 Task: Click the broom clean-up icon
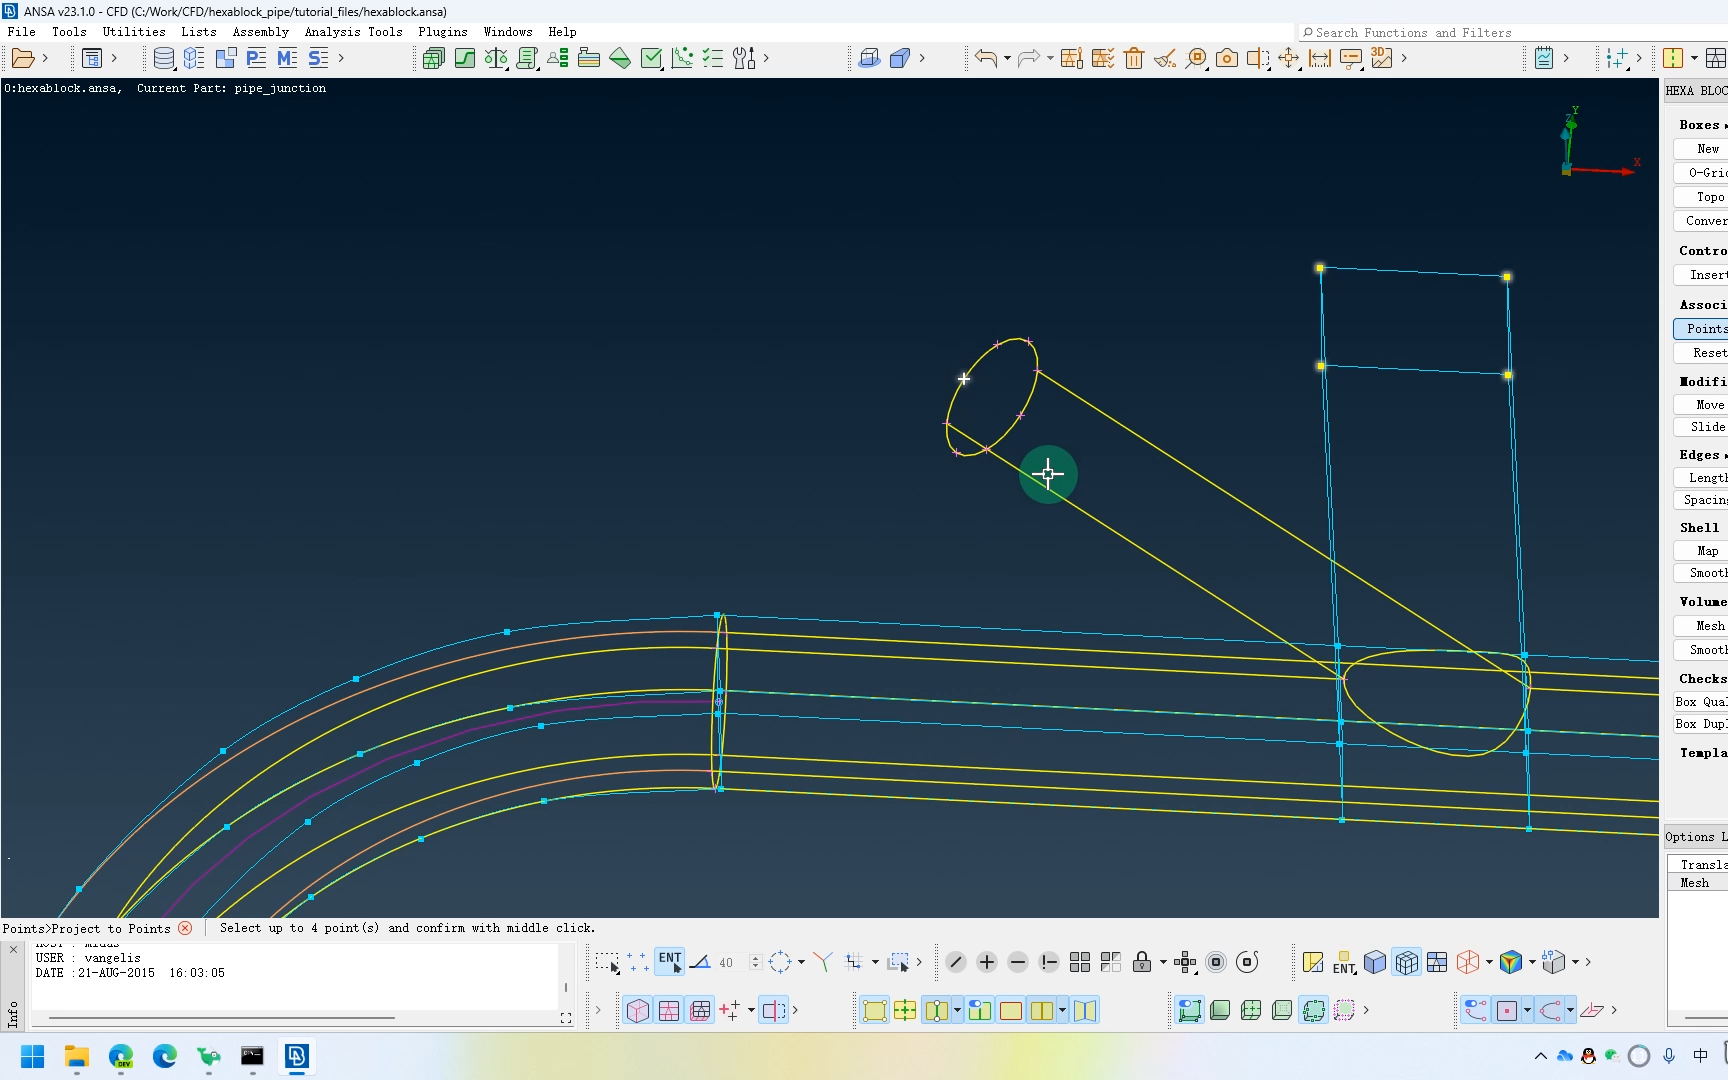click(1165, 58)
